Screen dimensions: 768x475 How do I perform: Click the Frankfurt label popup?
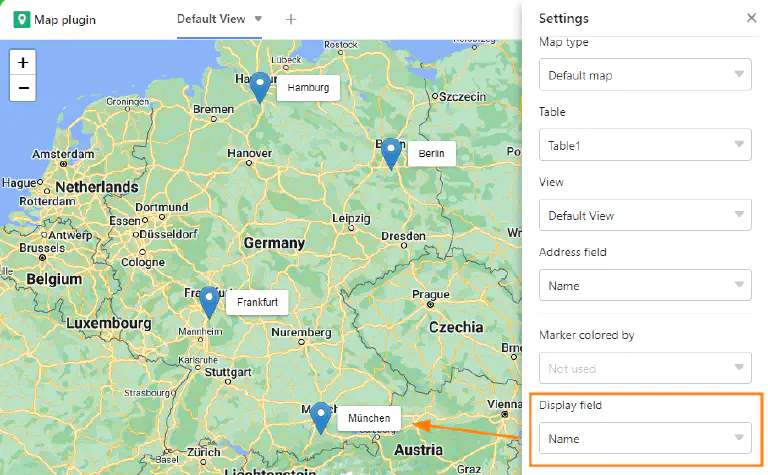(257, 302)
